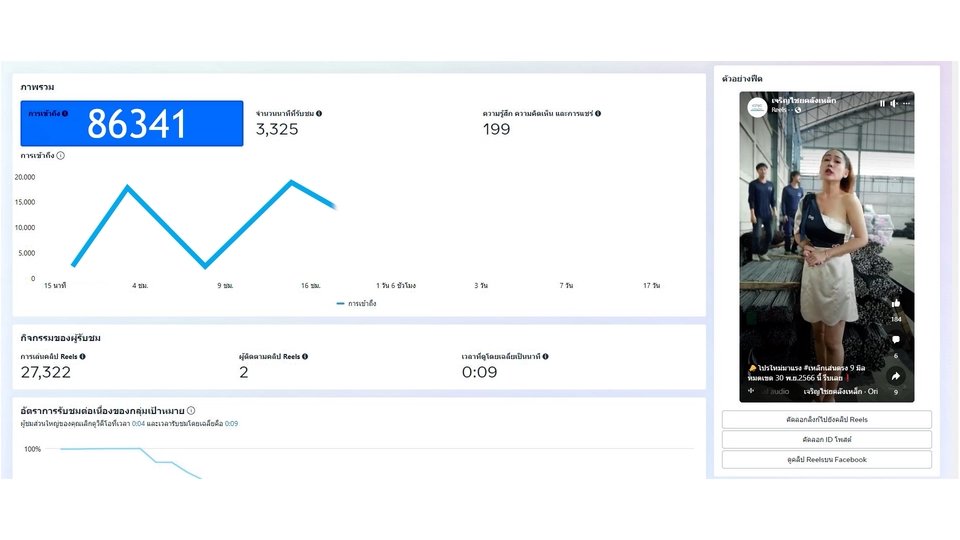
Task: Click the share arrow icon on reel
Action: 896,376
